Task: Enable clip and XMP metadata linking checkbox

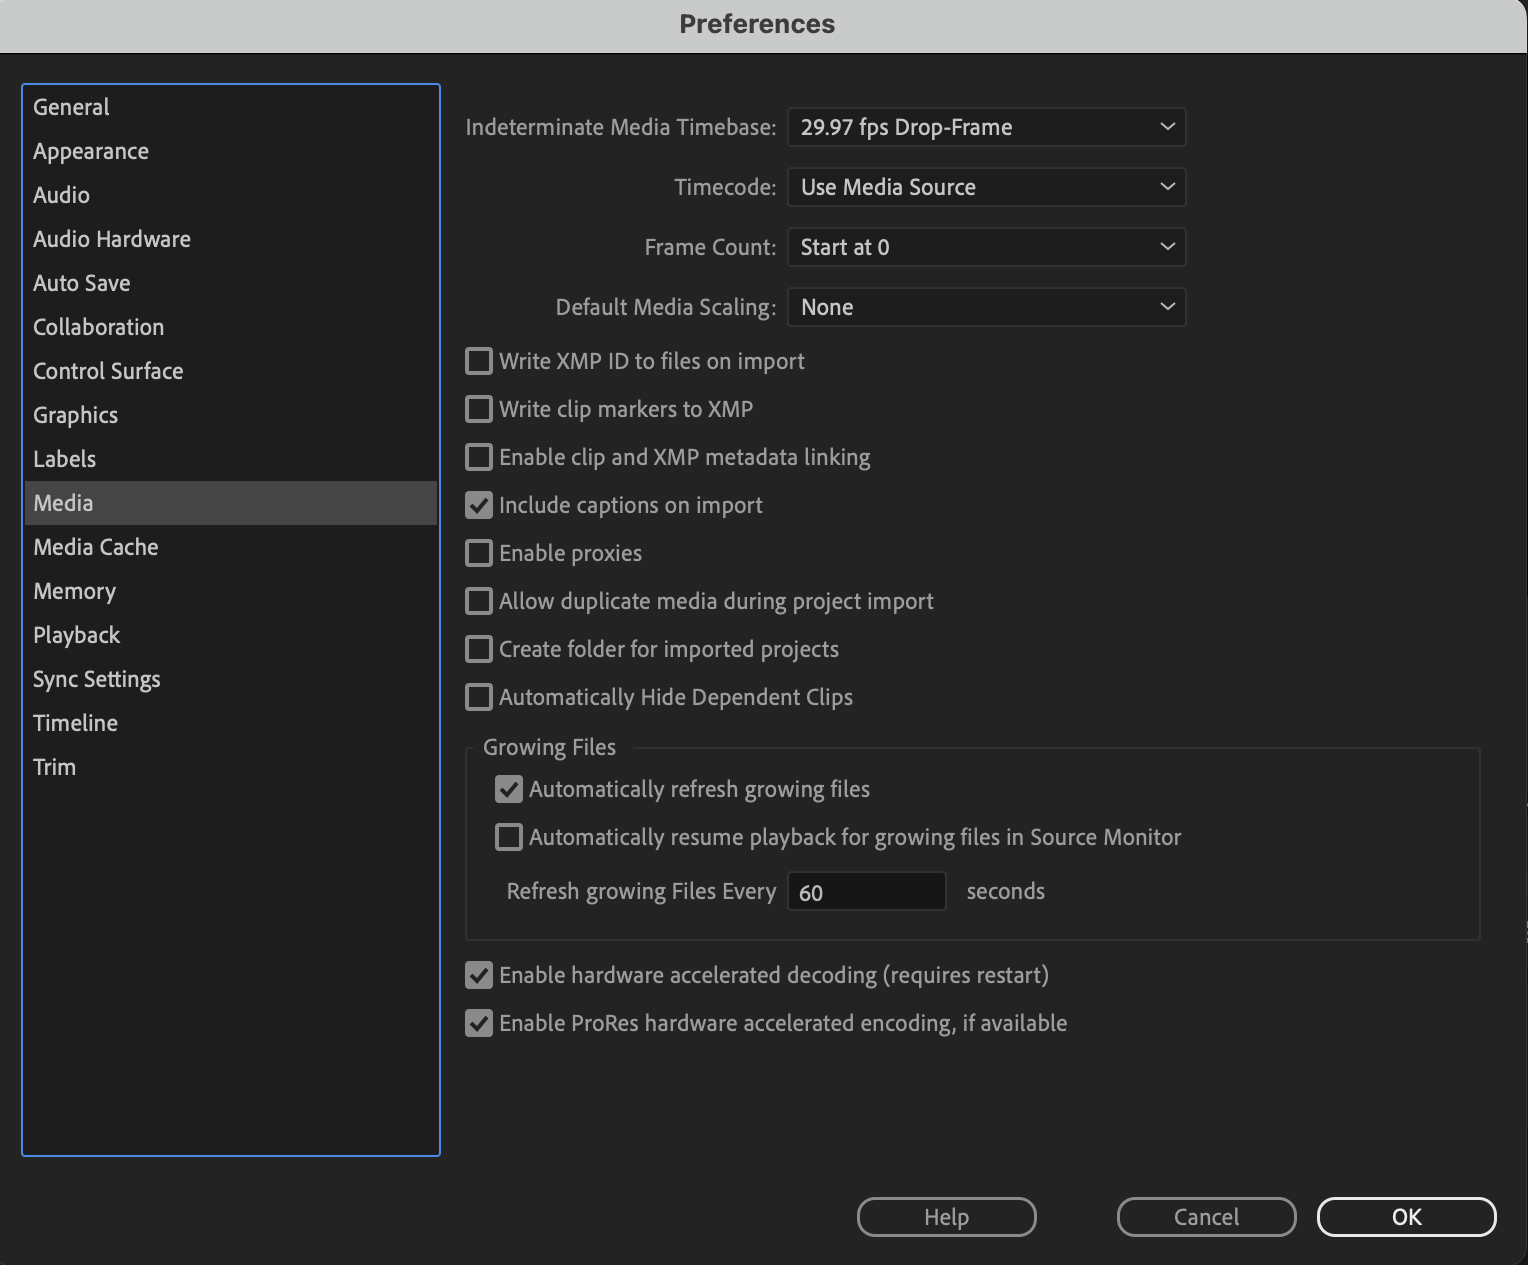Action: pos(479,457)
